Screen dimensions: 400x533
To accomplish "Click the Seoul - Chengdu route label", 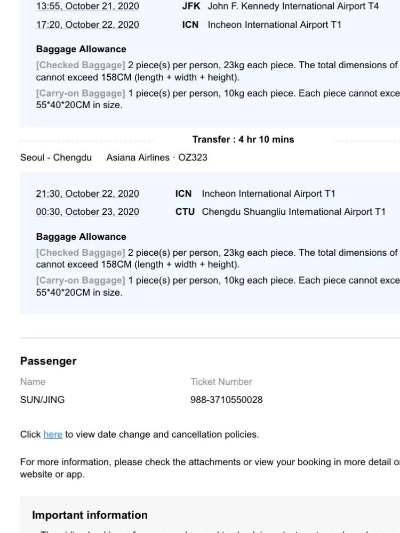I will [x=56, y=158].
